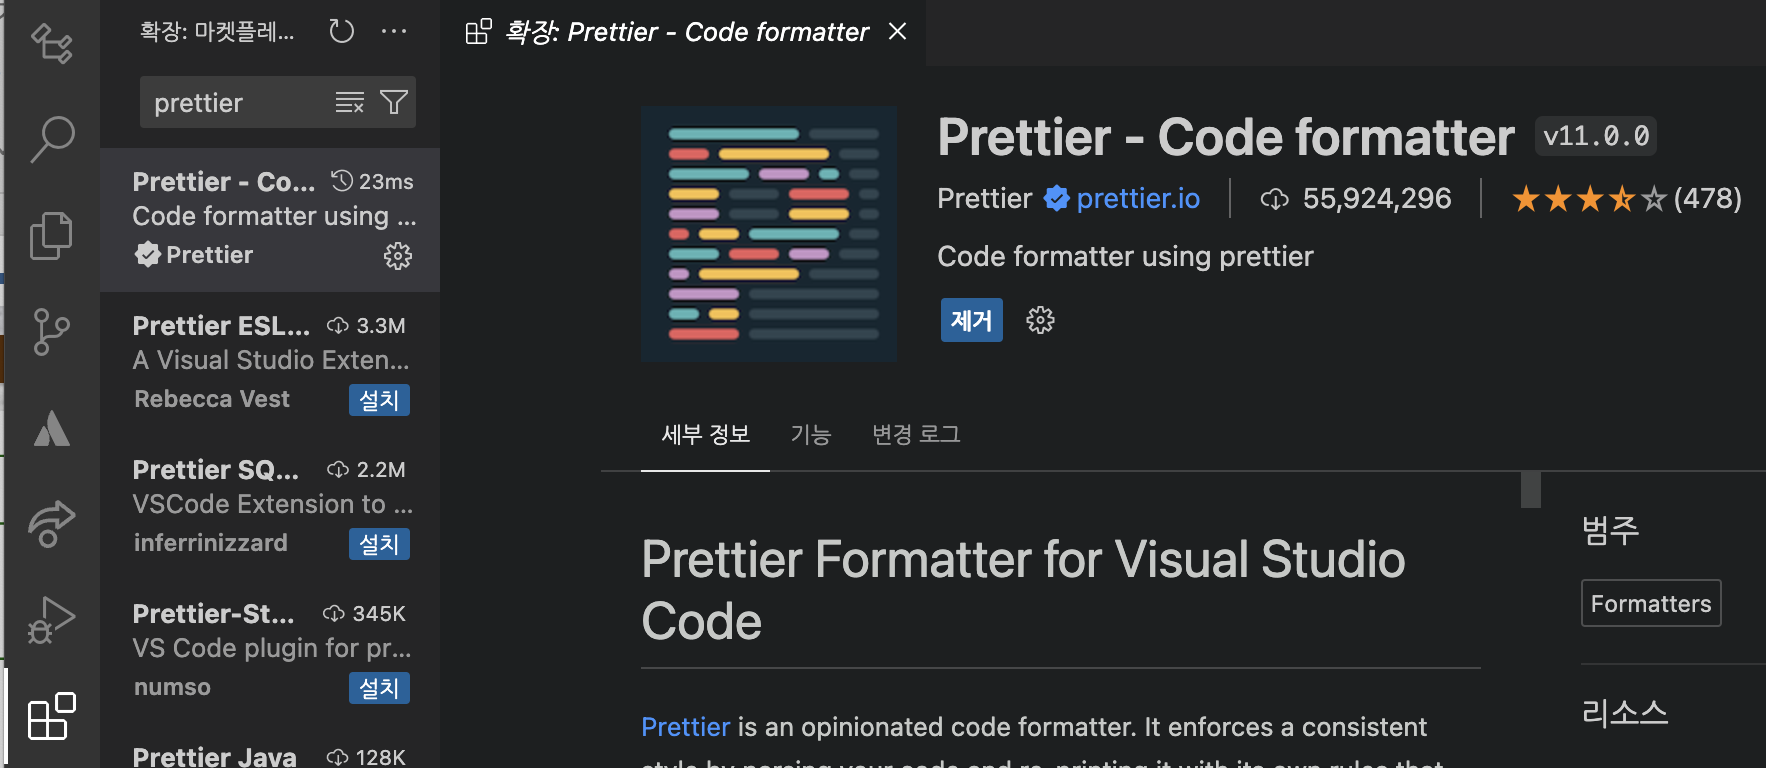This screenshot has width=1766, height=768.
Task: Open the Explorer files icon
Action: [52, 235]
